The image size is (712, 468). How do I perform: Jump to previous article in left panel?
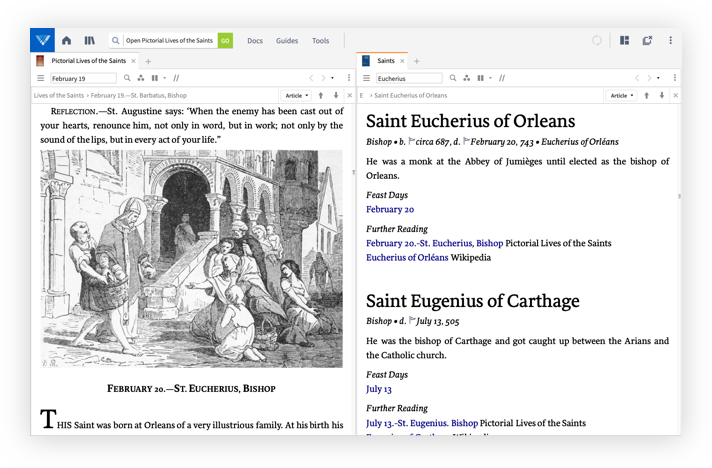(x=321, y=95)
